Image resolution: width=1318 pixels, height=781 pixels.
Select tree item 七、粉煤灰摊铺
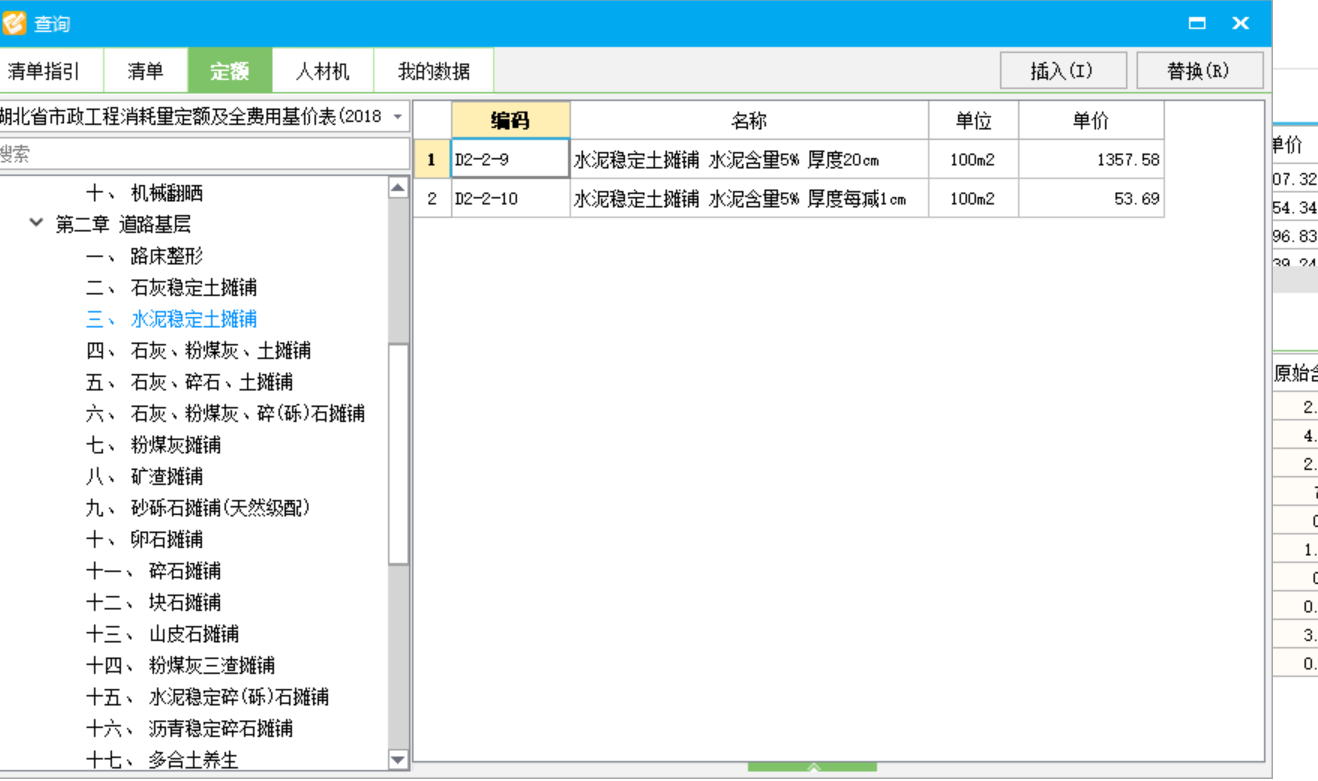point(153,445)
